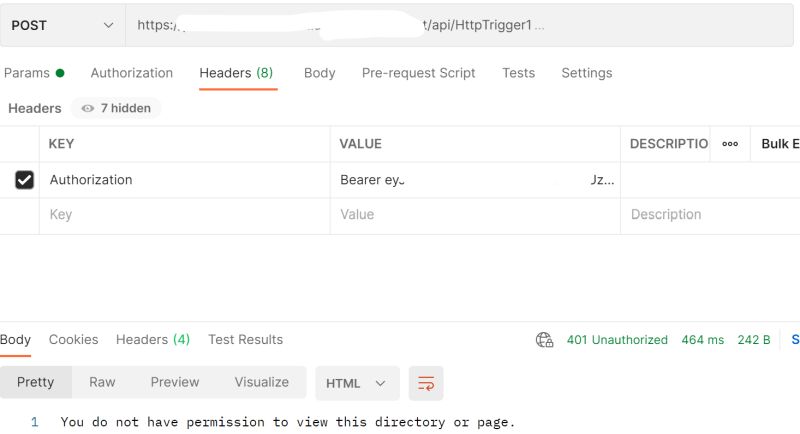Switch to the Params tab

click(x=34, y=73)
